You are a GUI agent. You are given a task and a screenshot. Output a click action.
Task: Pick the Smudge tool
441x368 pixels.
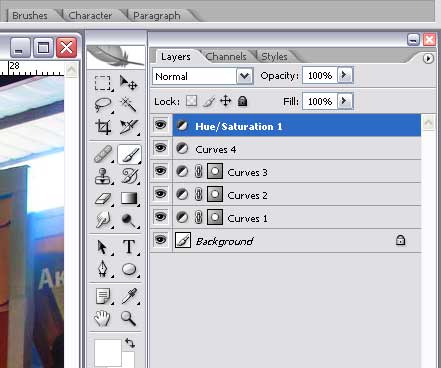[103, 220]
